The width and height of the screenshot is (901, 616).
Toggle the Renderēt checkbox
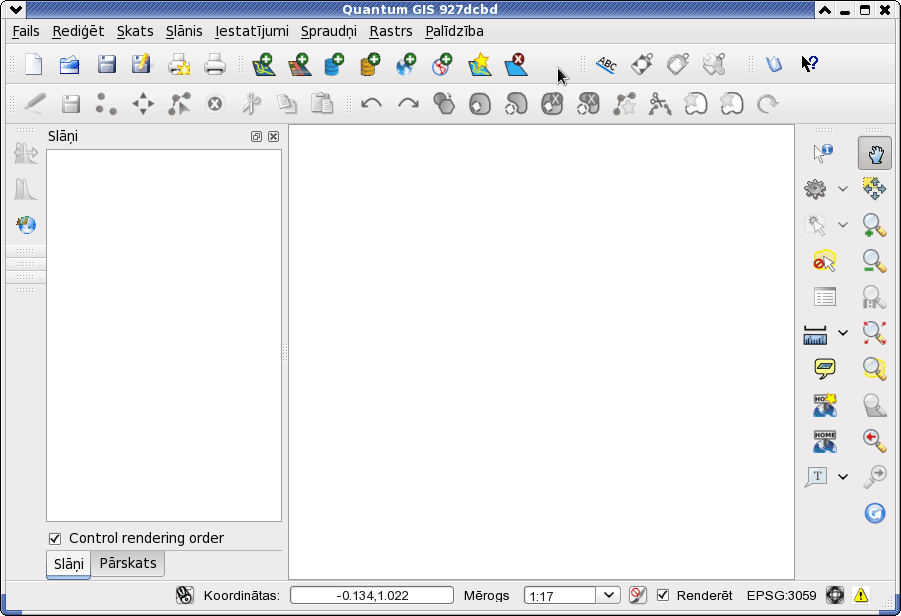[663, 595]
